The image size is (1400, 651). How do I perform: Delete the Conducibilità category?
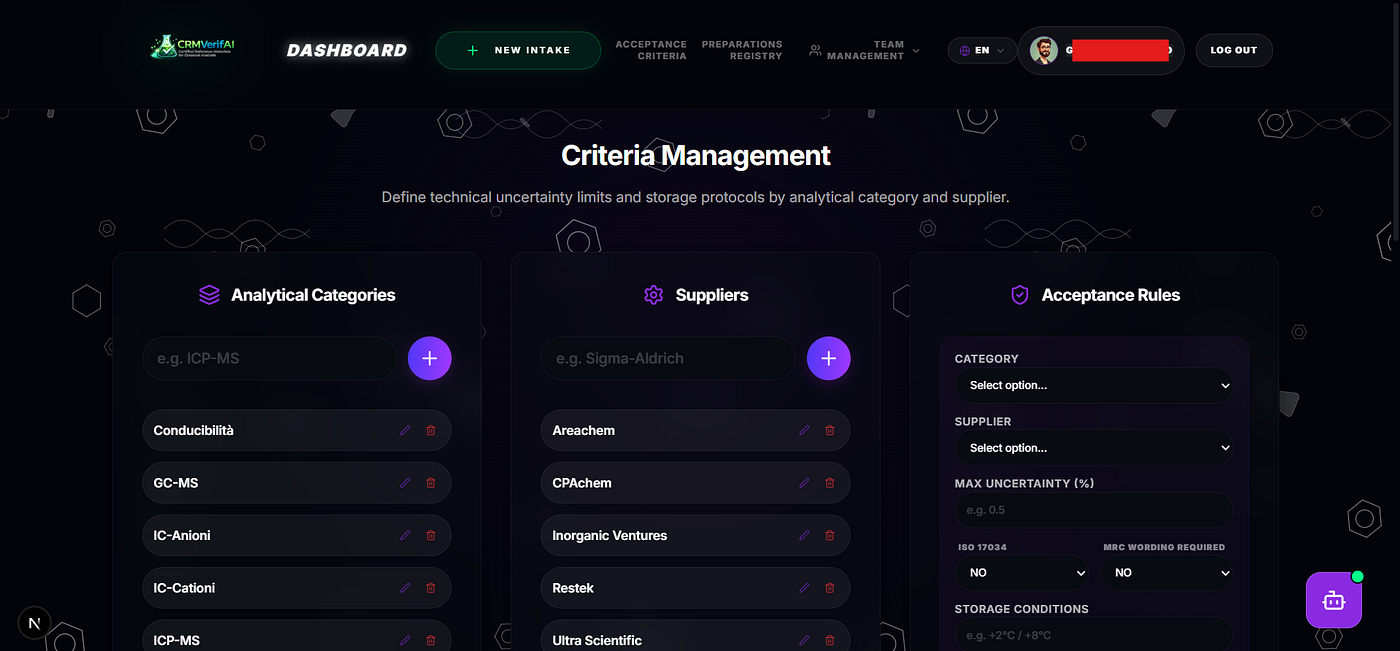(x=431, y=430)
